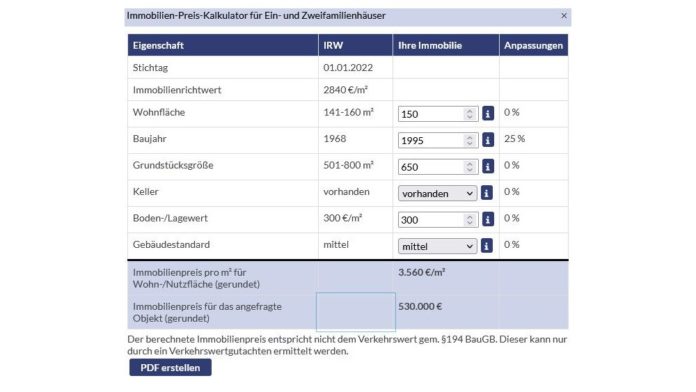Open info icon for Baujahr row
Viewport: 696px width, 392px height.
[x=487, y=140]
